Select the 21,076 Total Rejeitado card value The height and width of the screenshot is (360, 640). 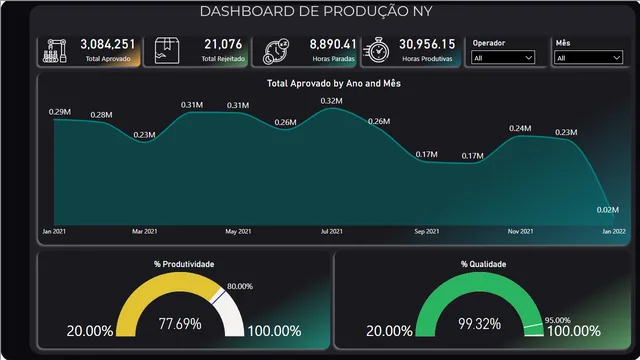[223, 44]
